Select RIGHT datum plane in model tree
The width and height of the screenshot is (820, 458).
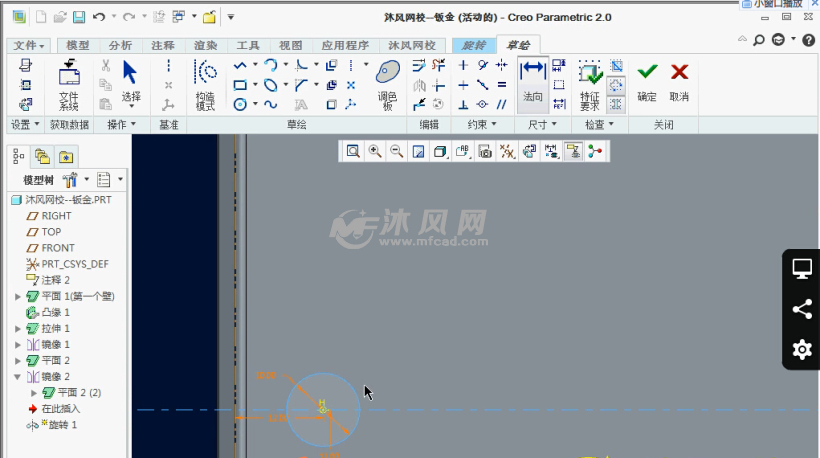pyautogui.click(x=49, y=216)
